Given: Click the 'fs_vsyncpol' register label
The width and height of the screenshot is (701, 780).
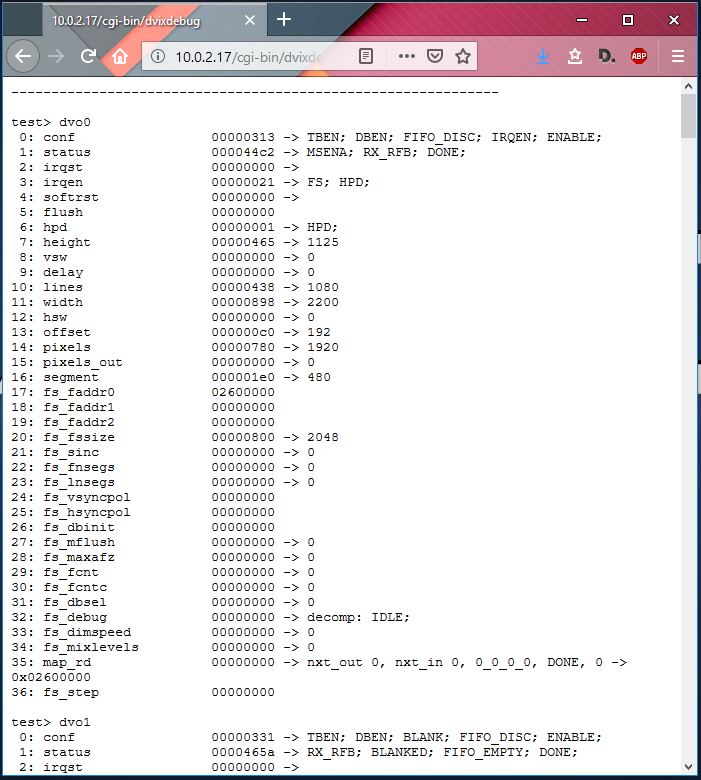Looking at the screenshot, I should 87,497.
